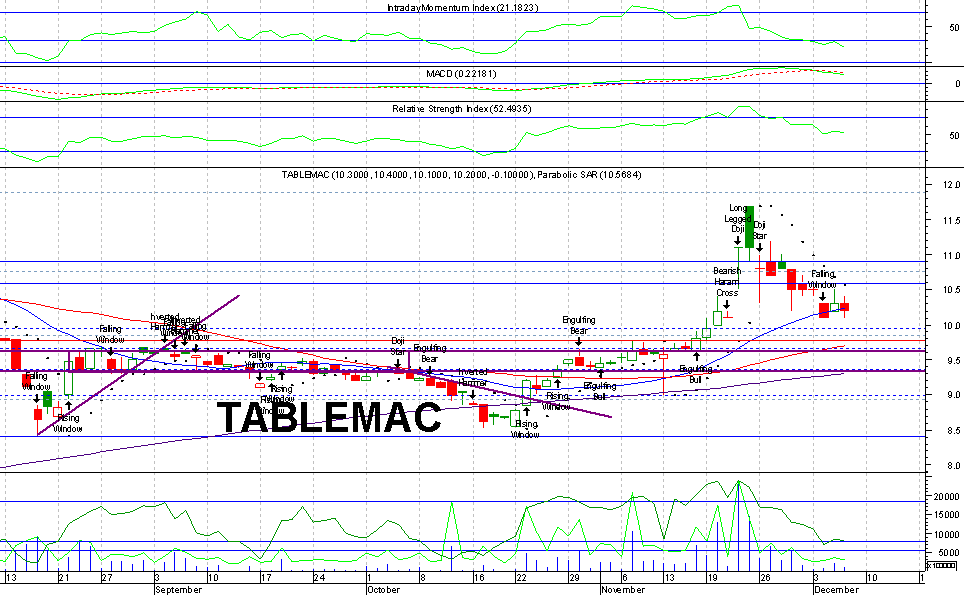The height and width of the screenshot is (595, 964).
Task: Select the date label 29 on the time axis
Action: click(574, 578)
